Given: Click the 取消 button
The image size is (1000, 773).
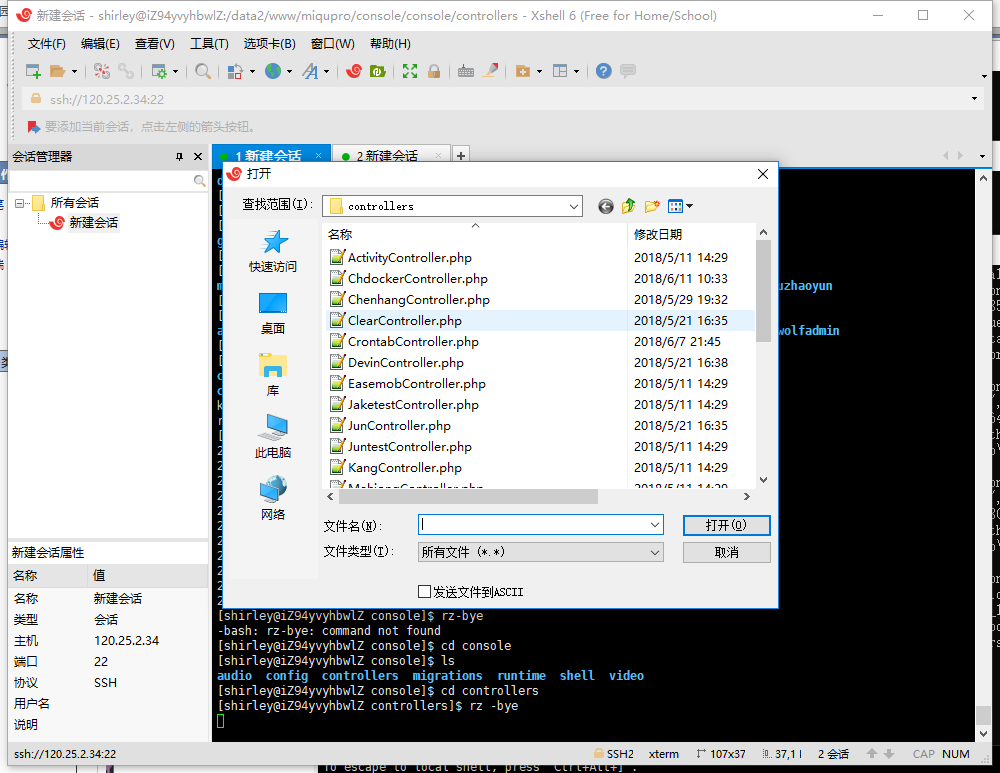Looking at the screenshot, I should (x=726, y=552).
